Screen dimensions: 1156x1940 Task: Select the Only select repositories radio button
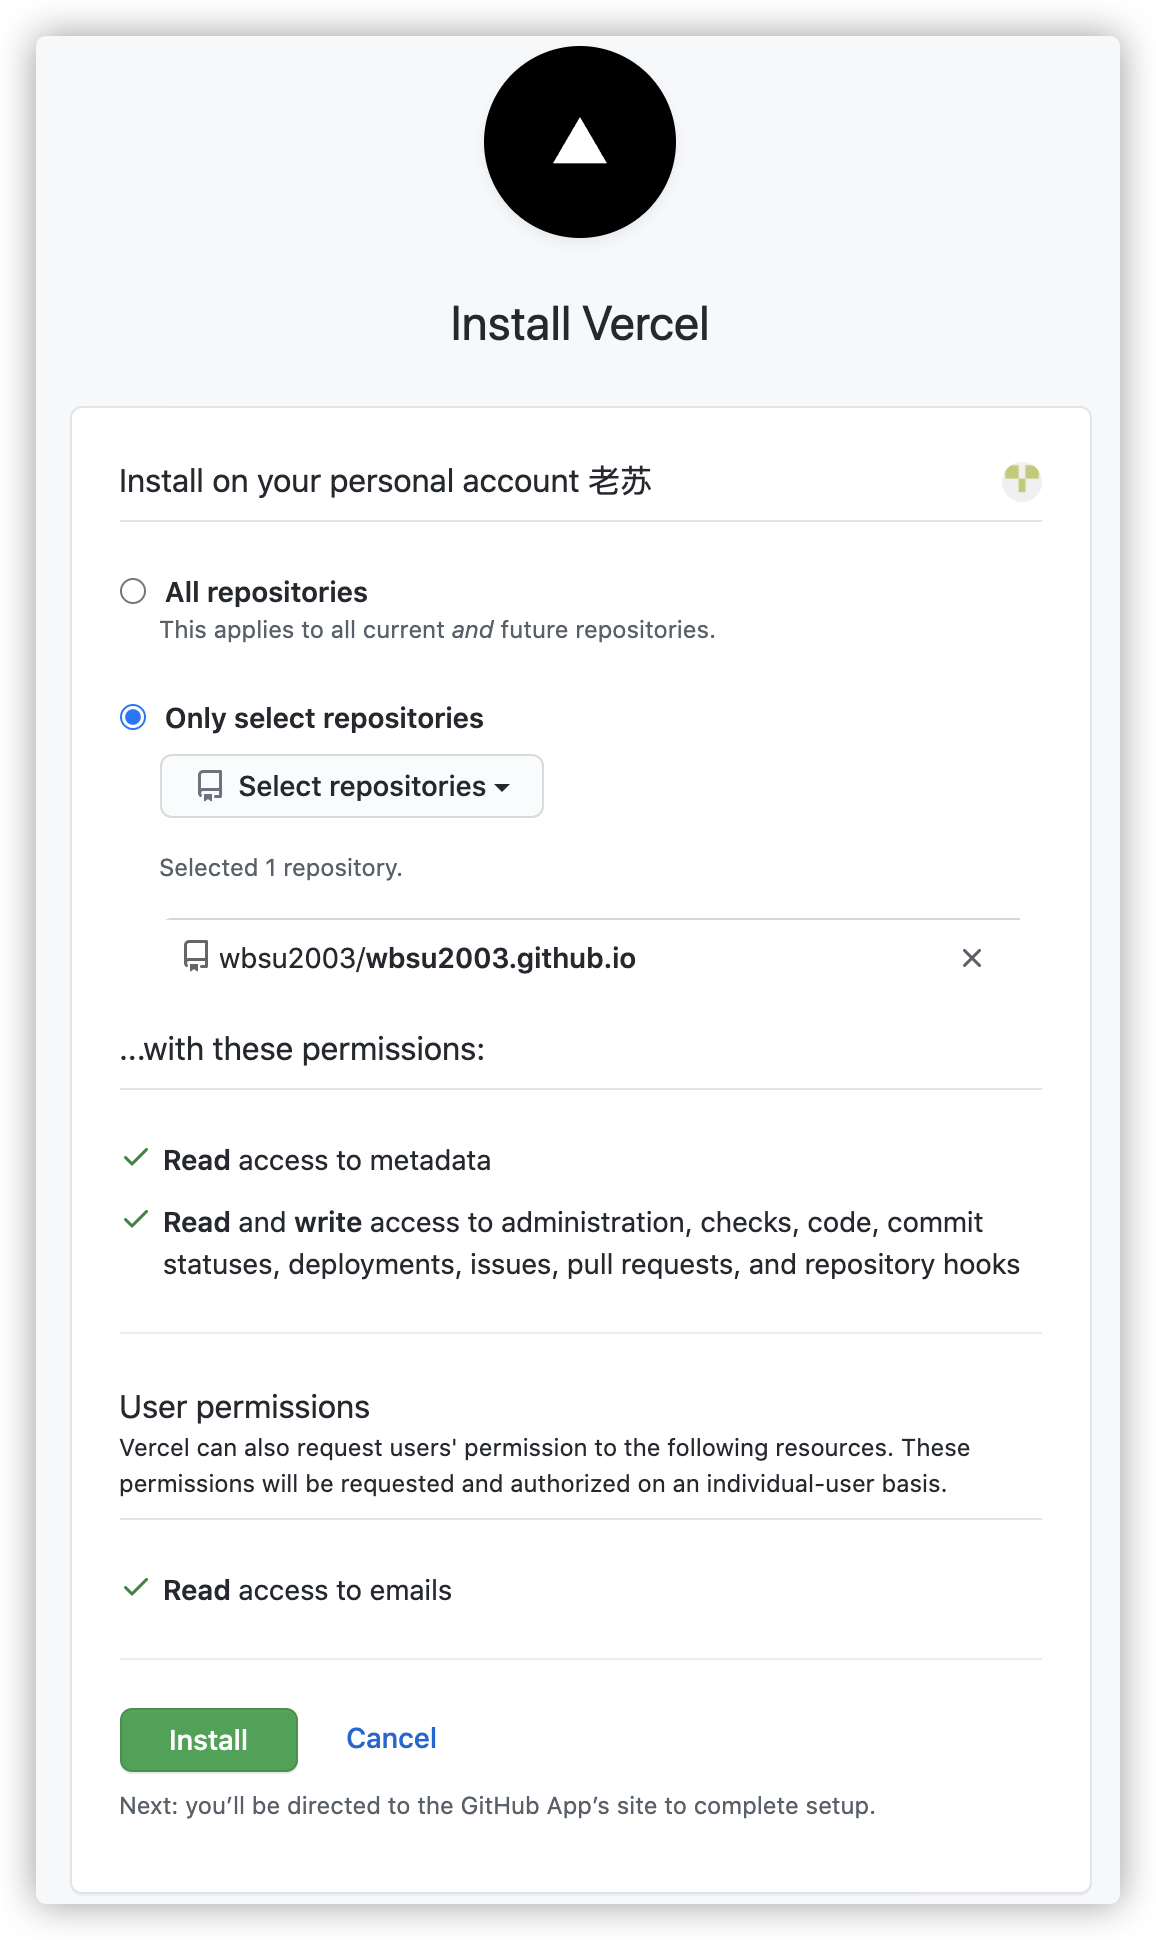133,718
